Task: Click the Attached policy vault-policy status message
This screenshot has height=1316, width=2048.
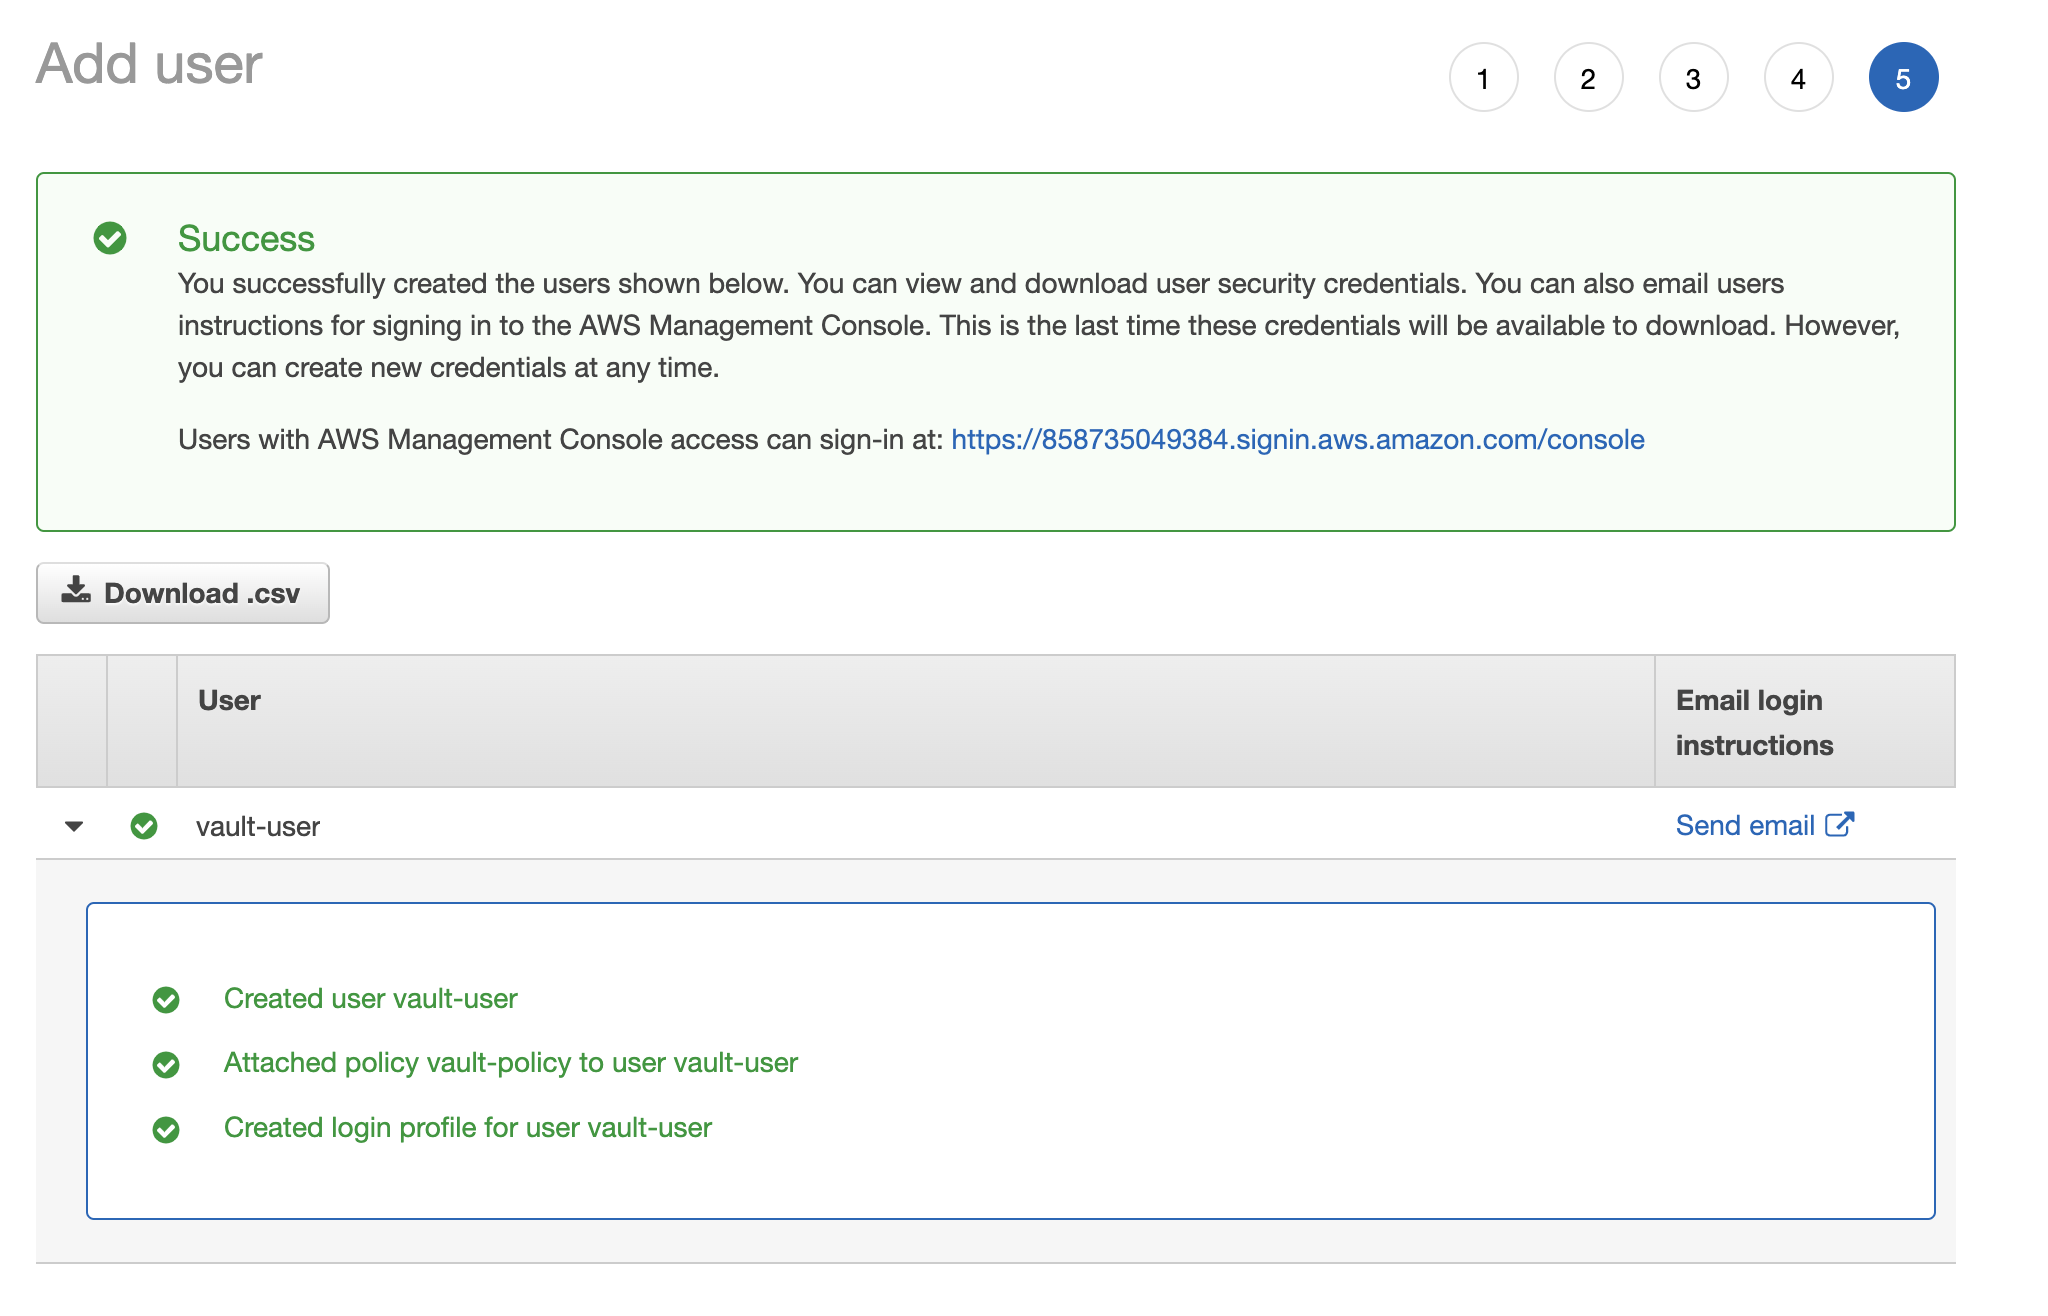Action: click(x=510, y=1063)
